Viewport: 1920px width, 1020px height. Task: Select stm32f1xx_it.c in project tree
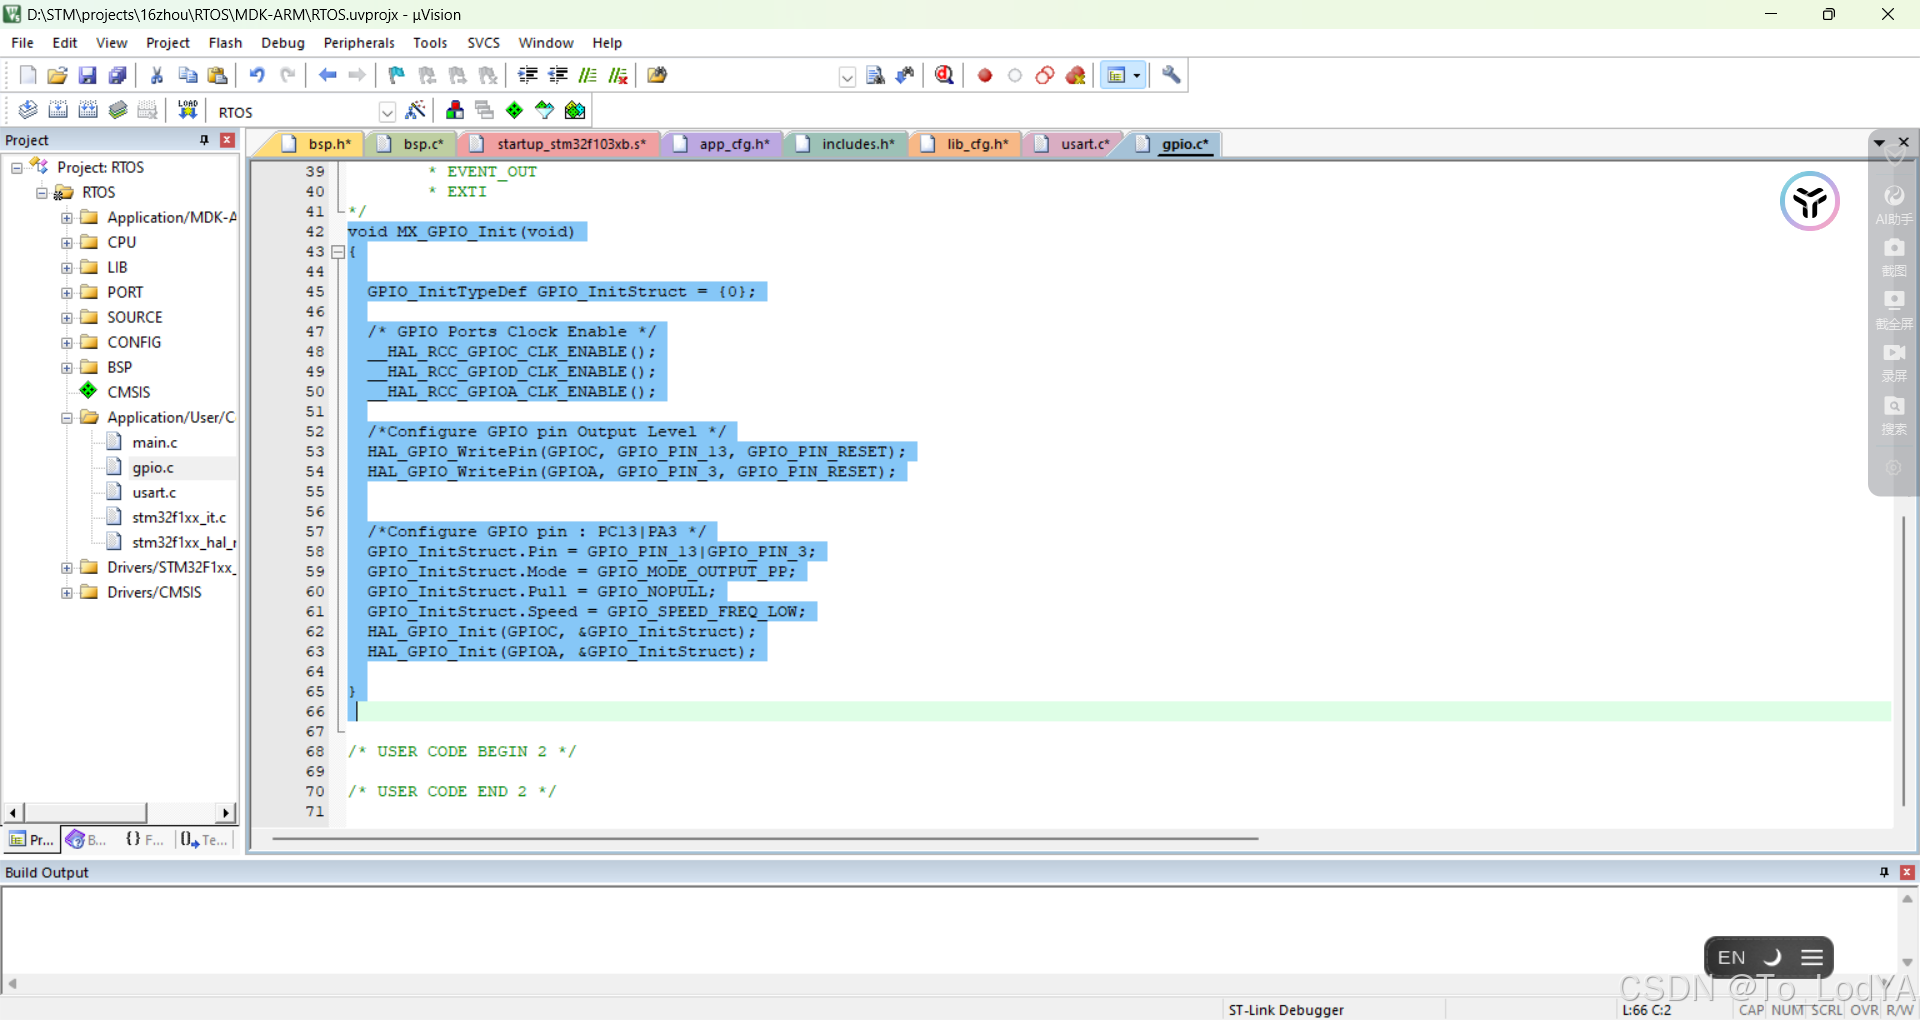(x=179, y=517)
